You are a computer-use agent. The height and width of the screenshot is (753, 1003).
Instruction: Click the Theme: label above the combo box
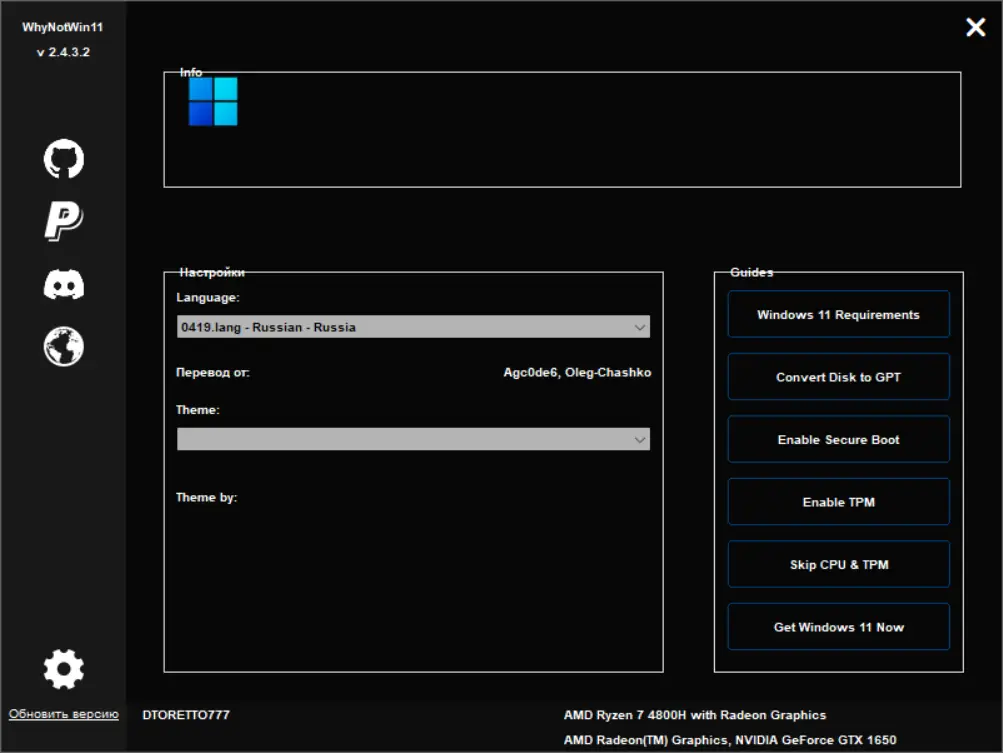coord(197,409)
